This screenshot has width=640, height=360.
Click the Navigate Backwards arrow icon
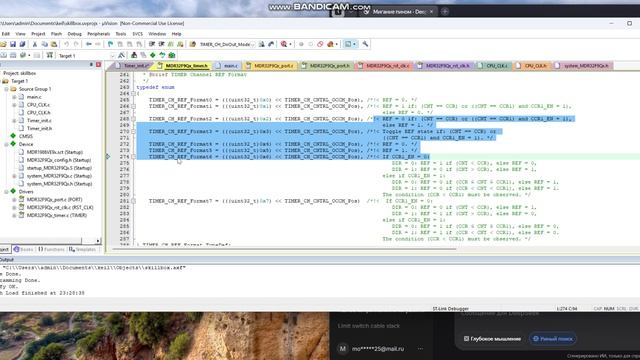pos(89,44)
